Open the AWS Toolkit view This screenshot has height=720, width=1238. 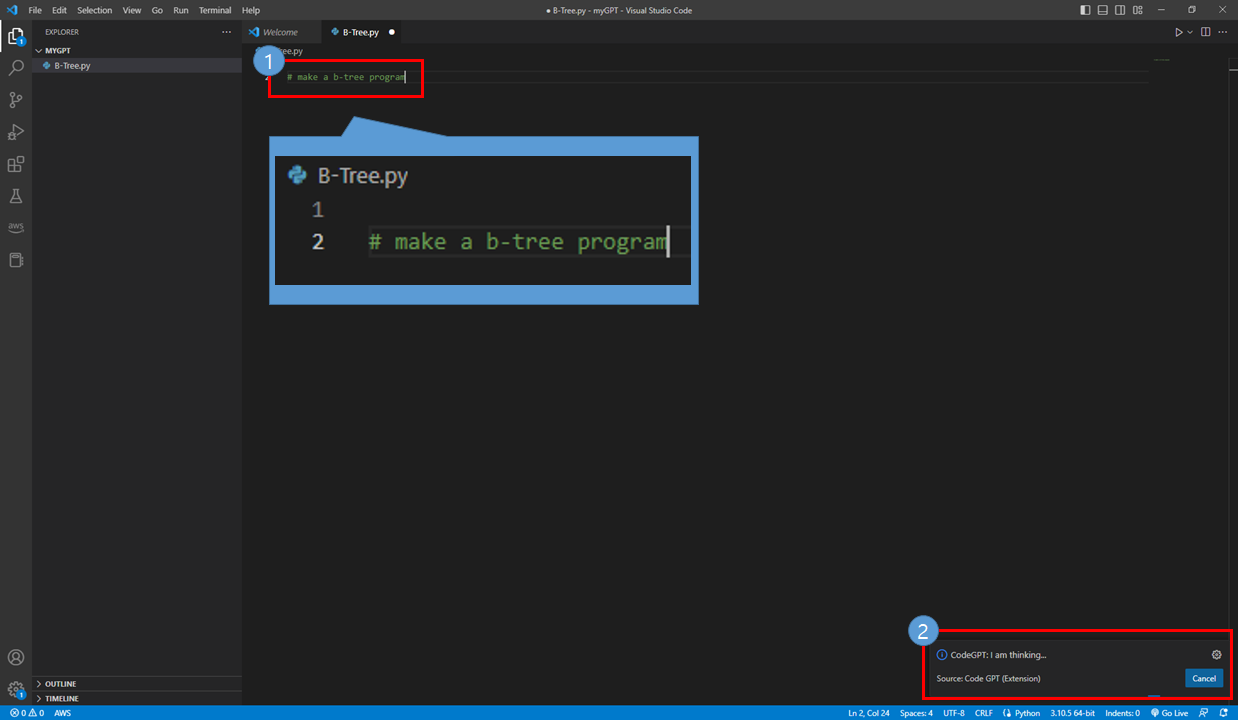[16, 228]
